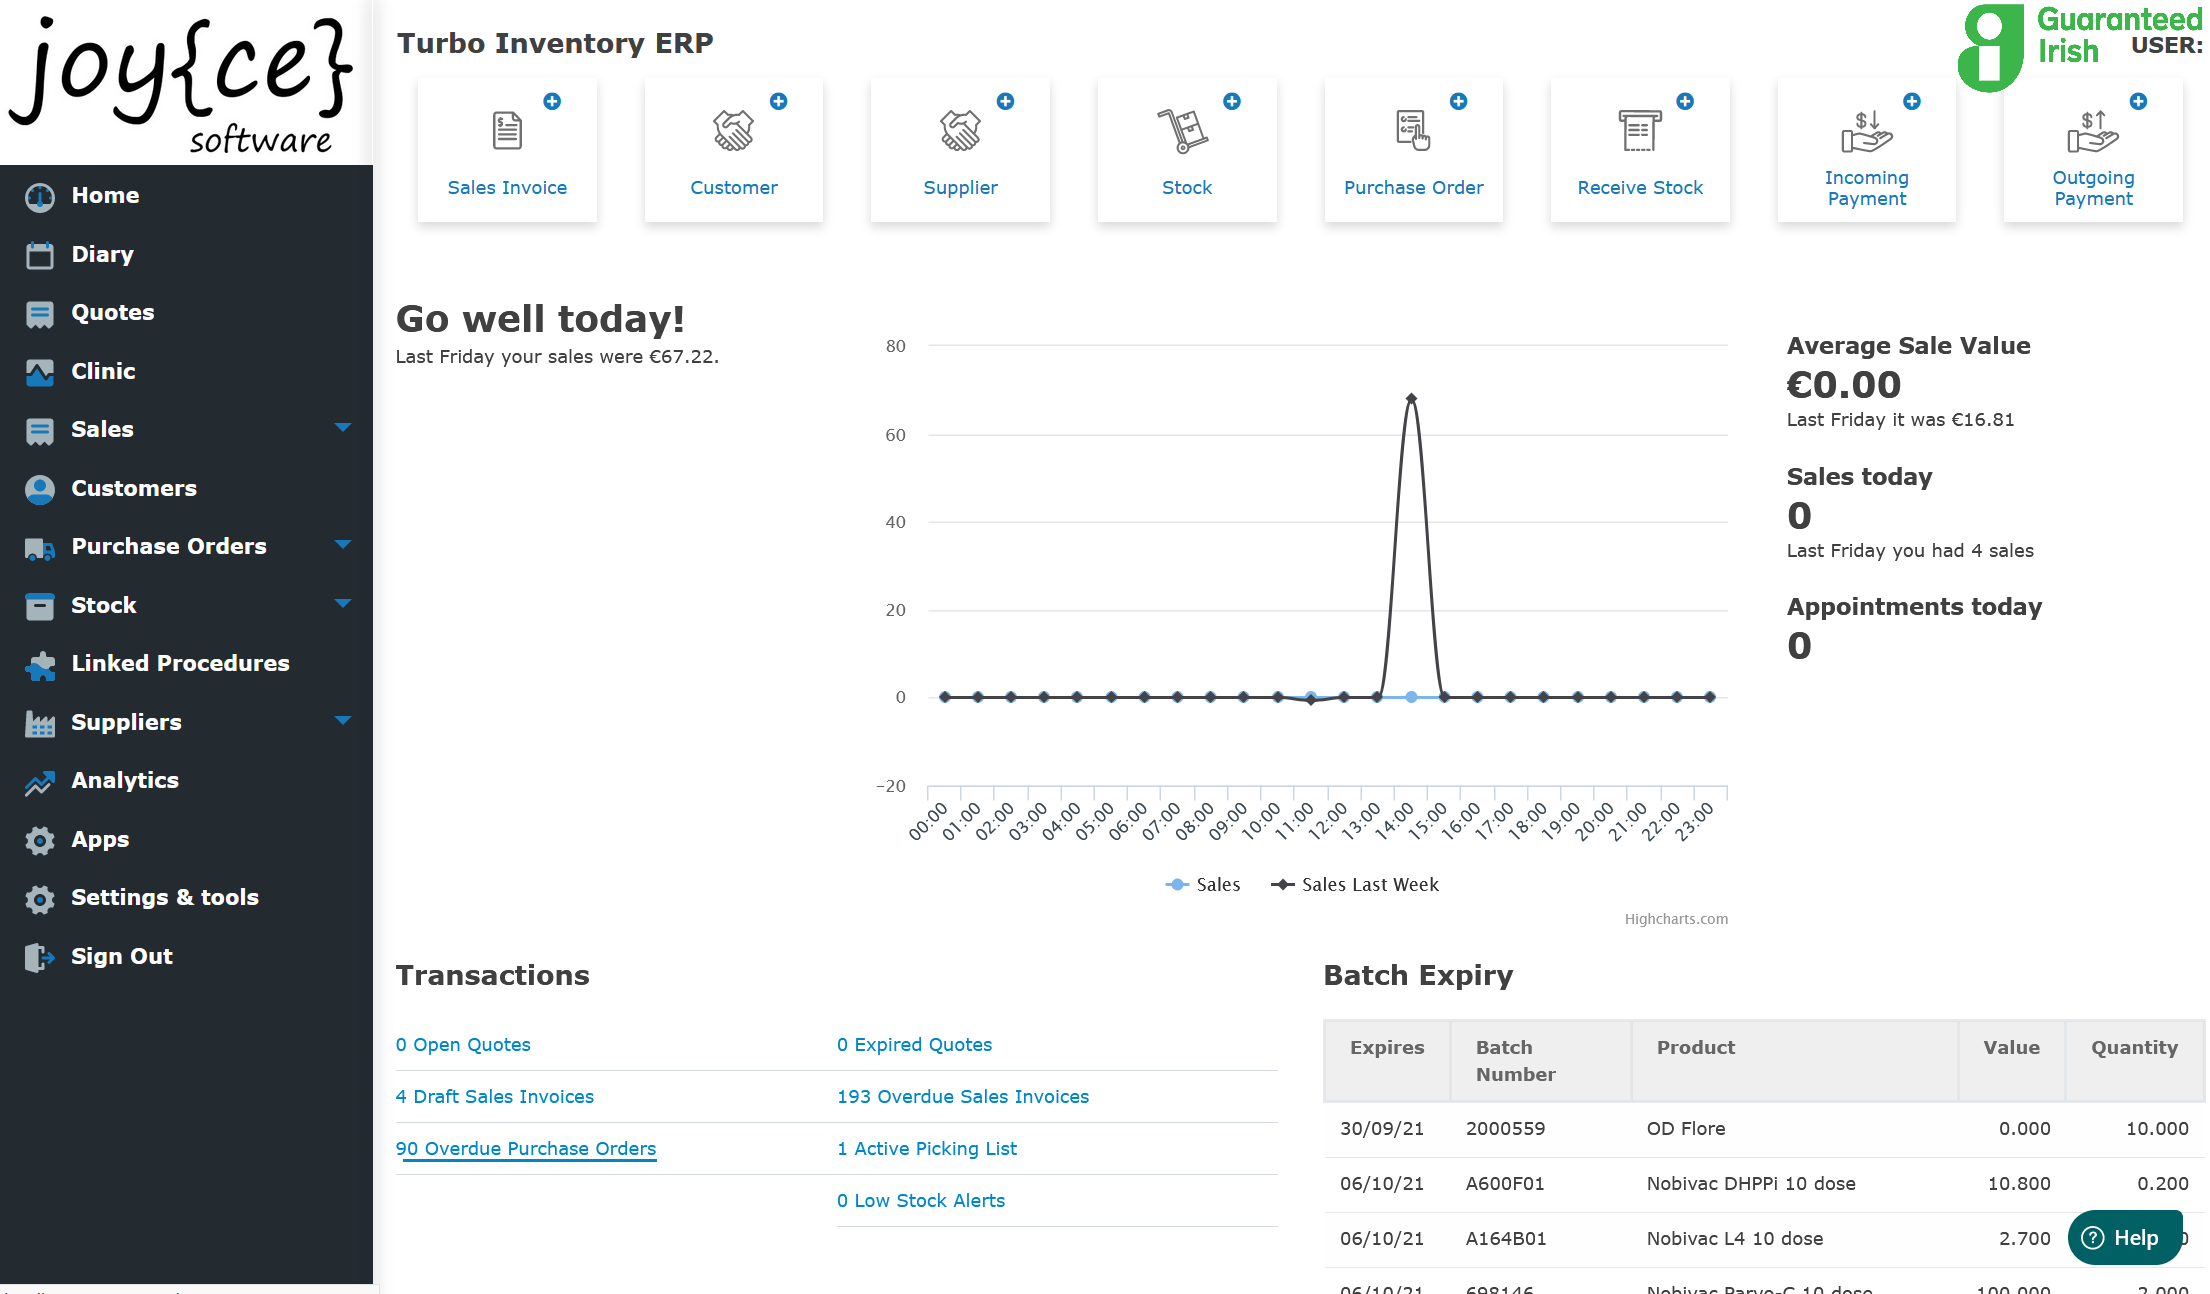Click the plus badge on the Stock card
Screen dimensions: 2210x1294
point(1231,101)
